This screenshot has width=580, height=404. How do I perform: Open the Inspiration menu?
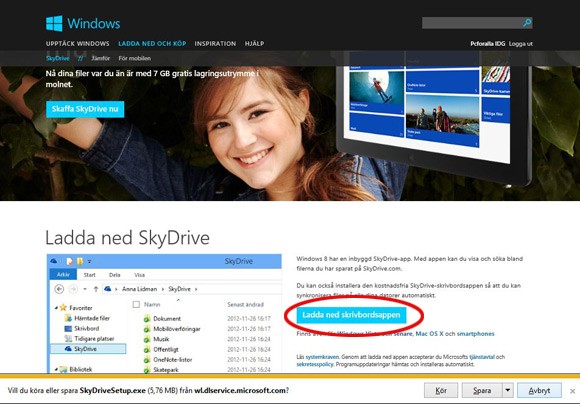[x=215, y=44]
